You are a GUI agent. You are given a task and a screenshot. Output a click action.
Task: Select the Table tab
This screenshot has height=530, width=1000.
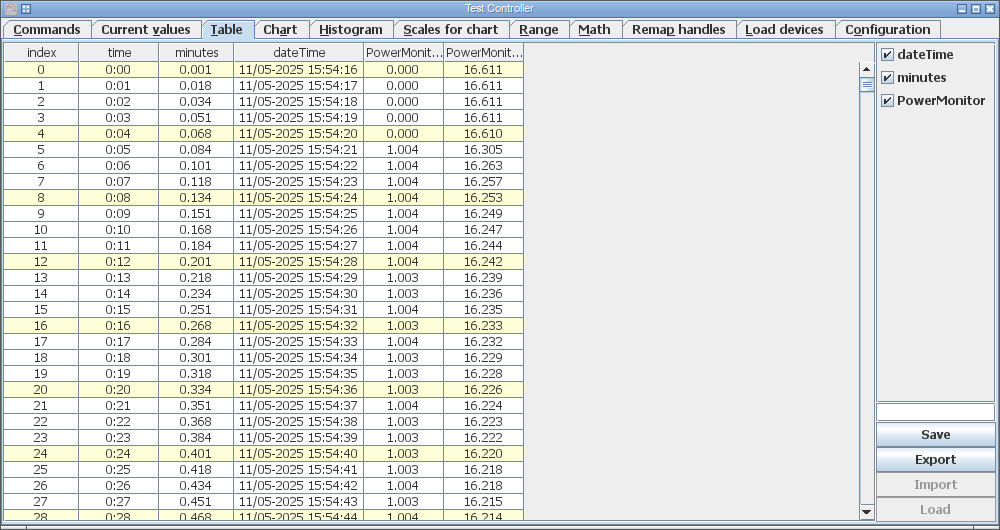click(227, 30)
